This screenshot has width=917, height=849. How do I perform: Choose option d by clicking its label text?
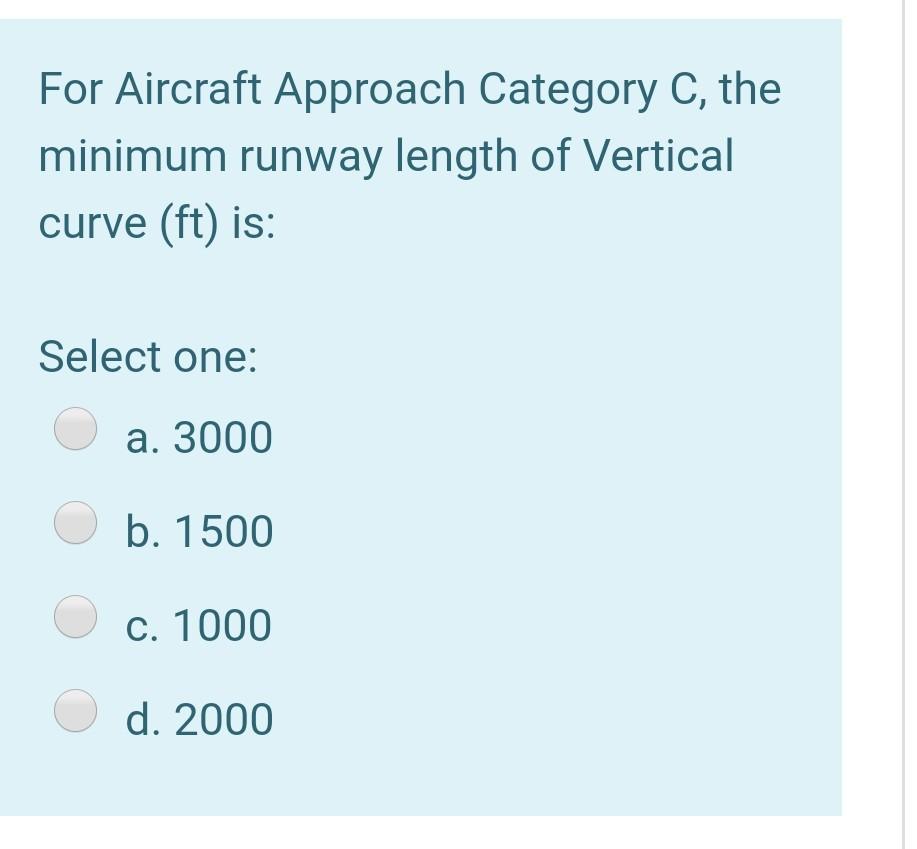(x=201, y=718)
